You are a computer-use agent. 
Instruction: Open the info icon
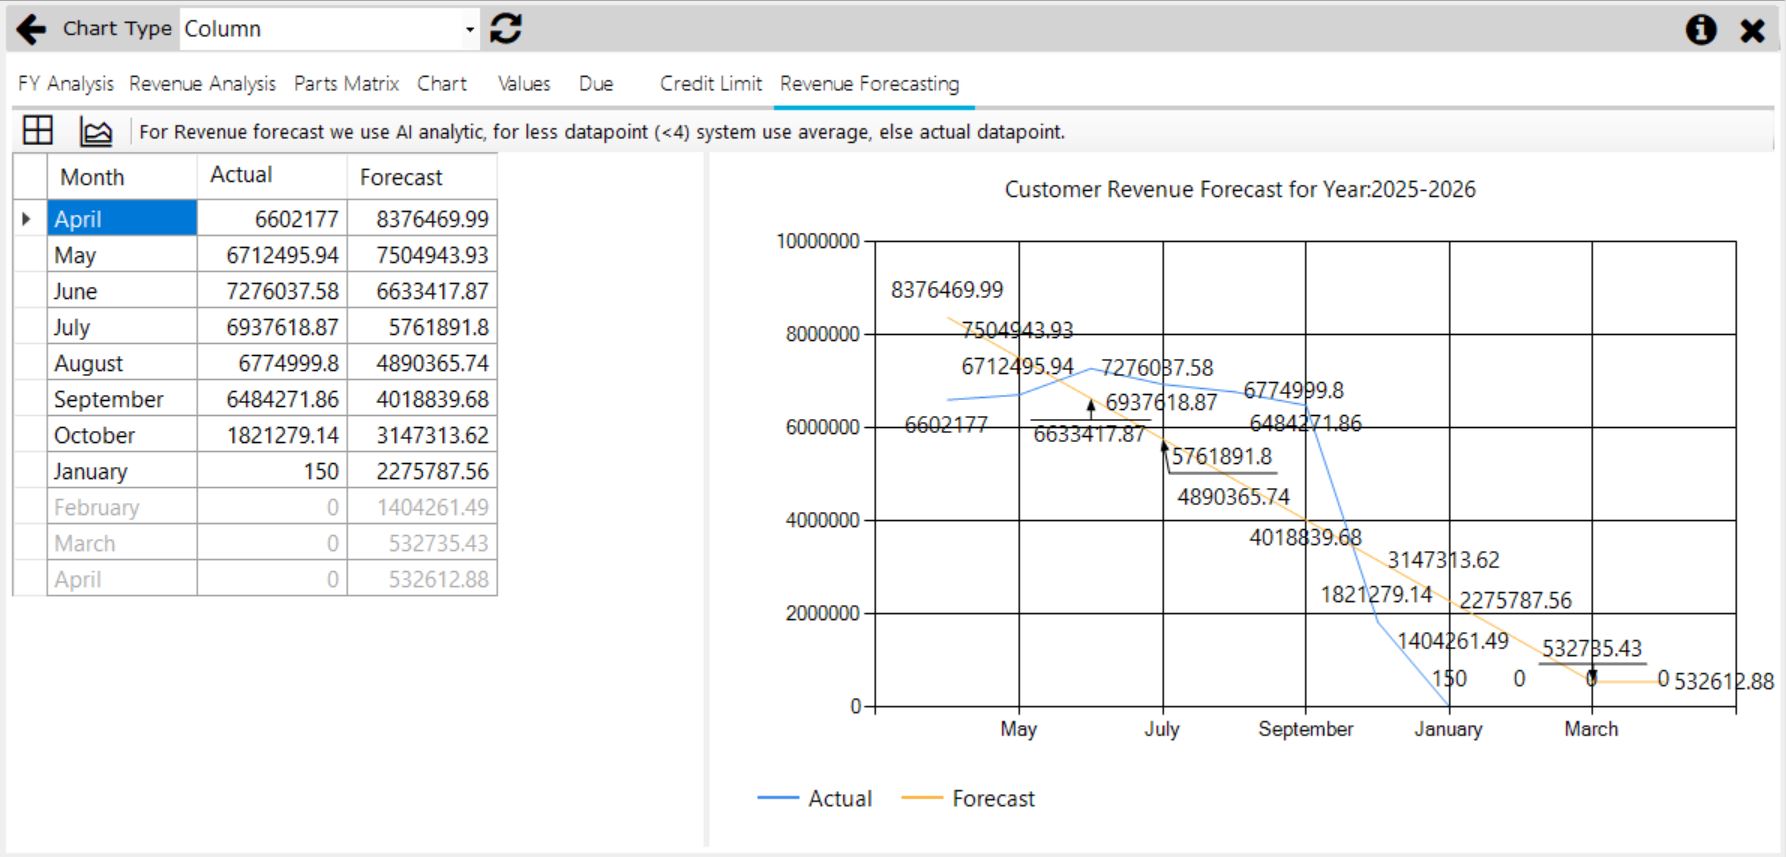pos(1701,30)
